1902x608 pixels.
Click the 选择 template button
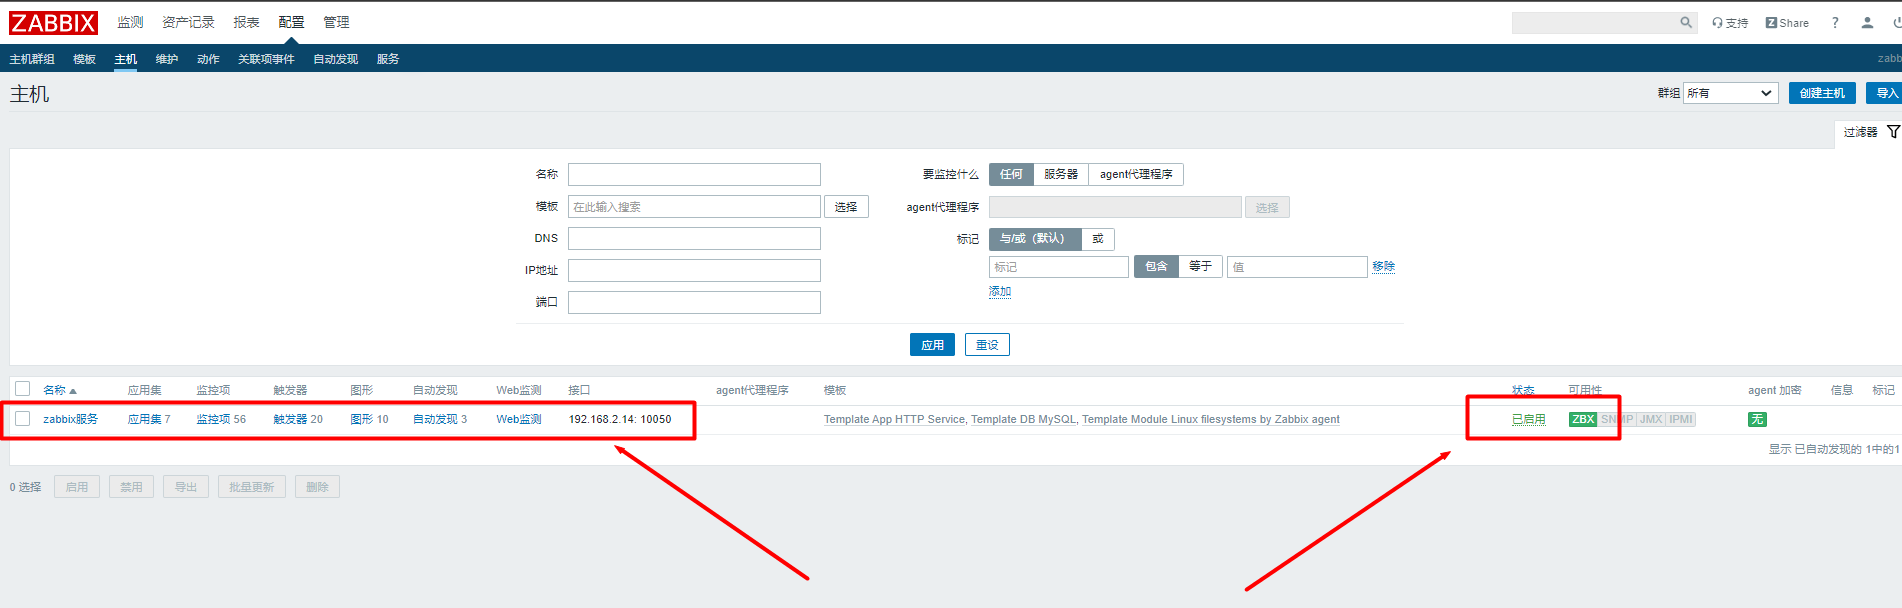tap(846, 207)
